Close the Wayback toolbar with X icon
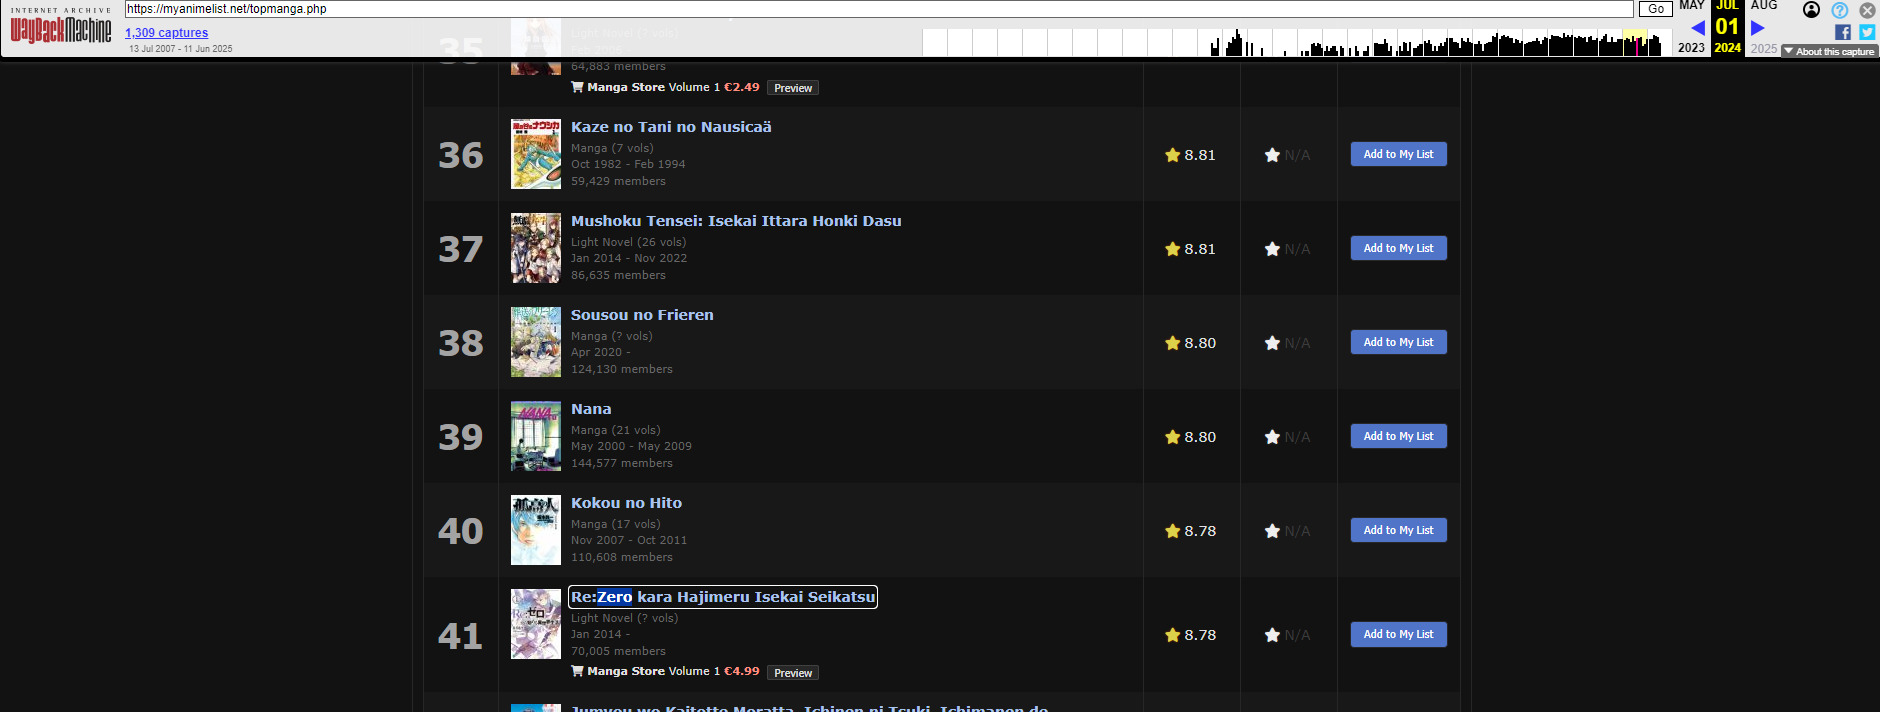The width and height of the screenshot is (1880, 712). (x=1867, y=10)
